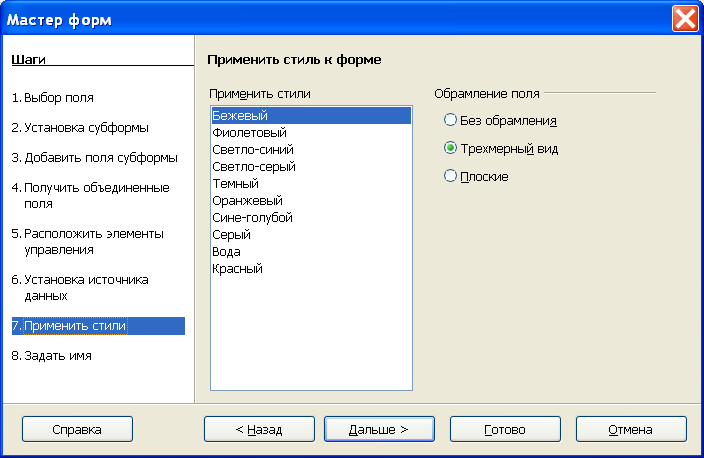Image resolution: width=704 pixels, height=458 pixels.
Task: Finish the wizard with Готово
Action: 505,429
